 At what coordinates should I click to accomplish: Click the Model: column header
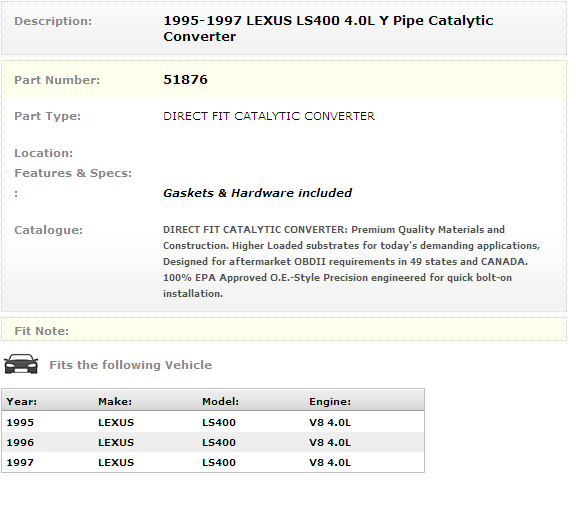[x=221, y=402]
